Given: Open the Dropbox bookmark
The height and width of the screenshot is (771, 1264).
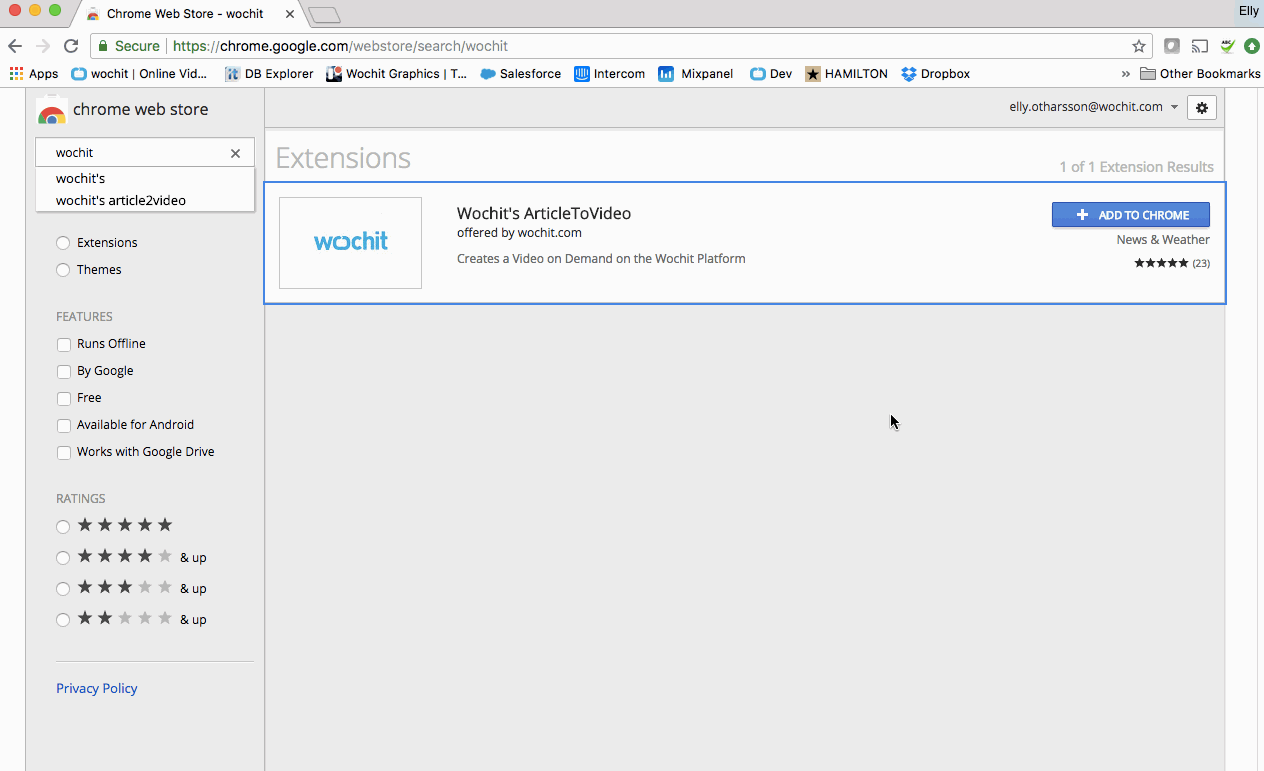Looking at the screenshot, I should pyautogui.click(x=935, y=74).
